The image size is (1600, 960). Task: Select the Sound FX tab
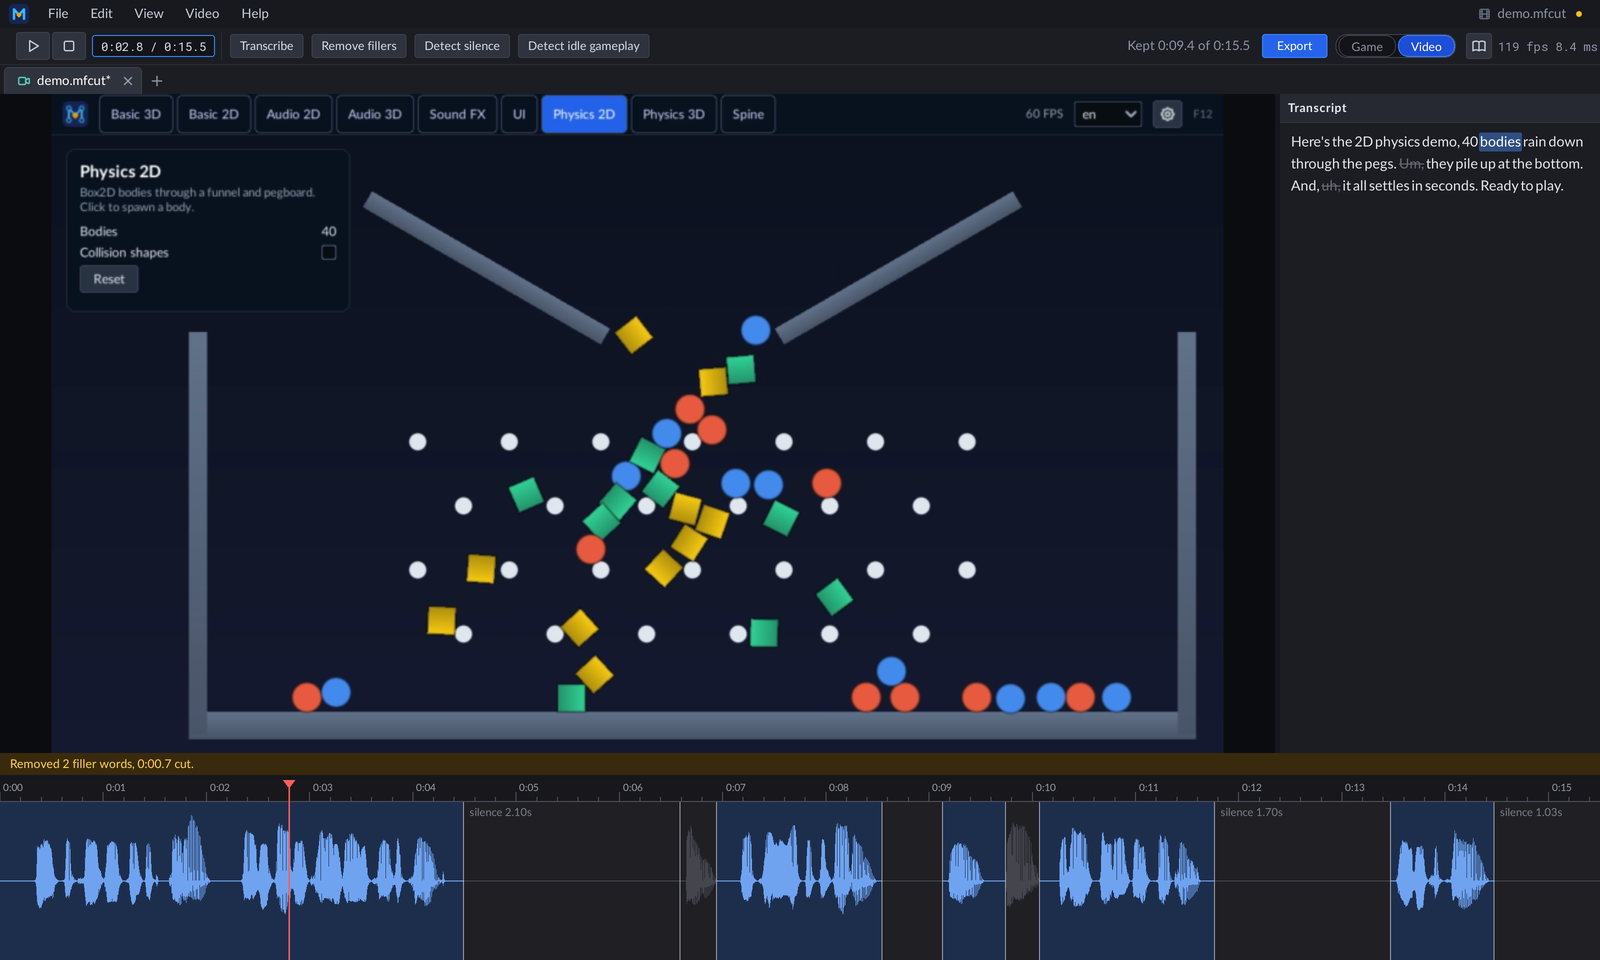coord(457,114)
